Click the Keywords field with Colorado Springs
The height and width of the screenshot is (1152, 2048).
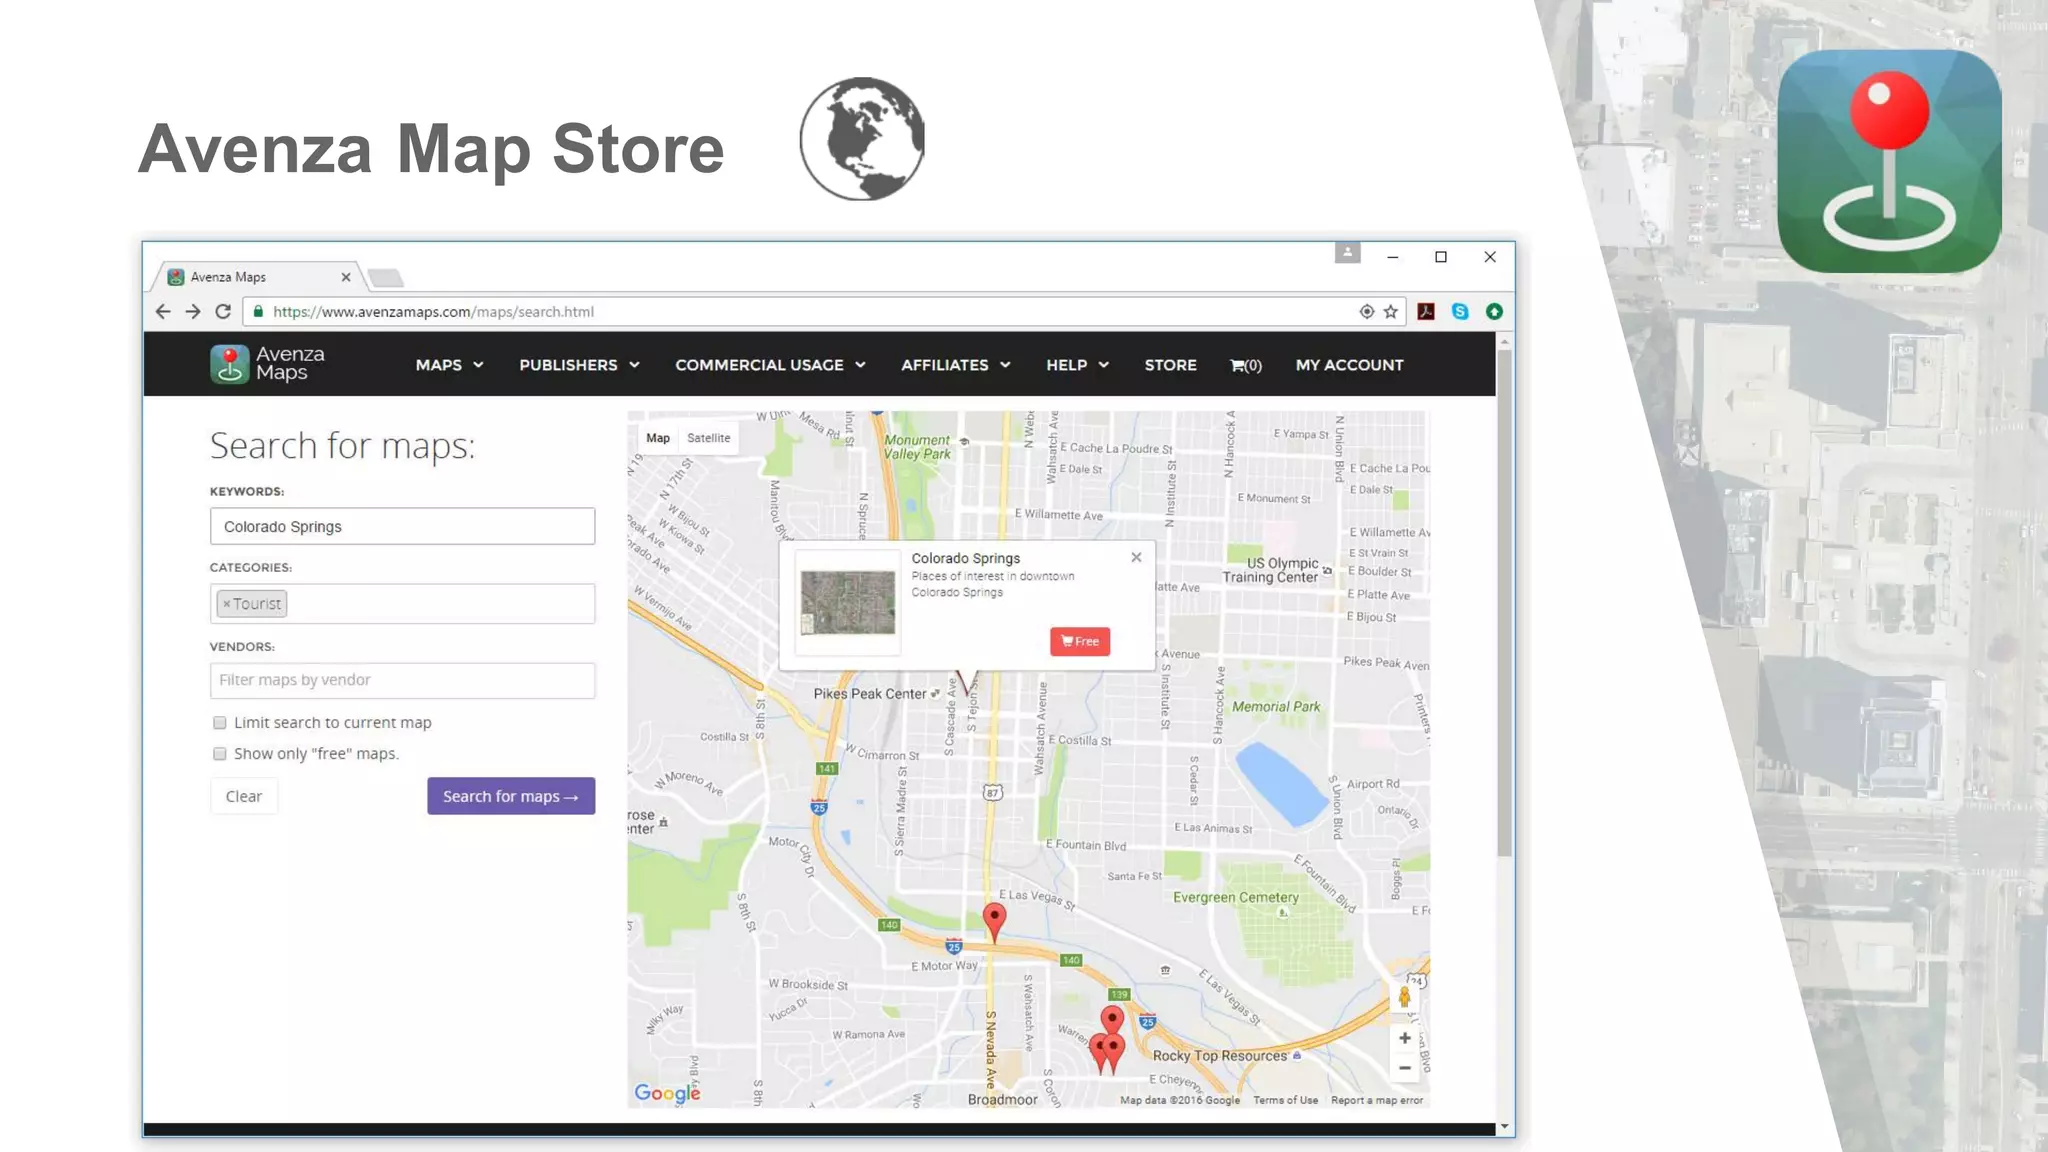(x=403, y=526)
